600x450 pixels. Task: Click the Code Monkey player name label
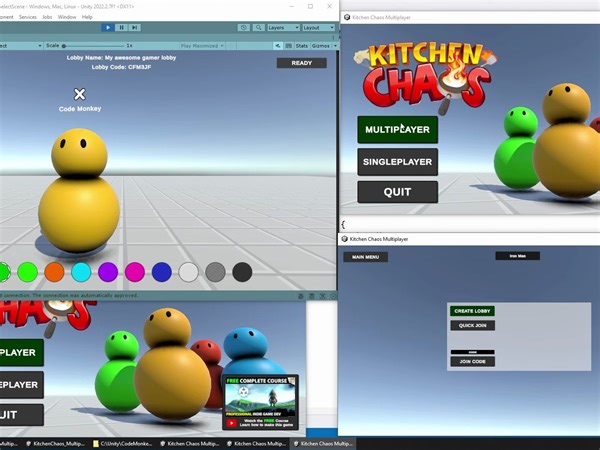coord(80,109)
